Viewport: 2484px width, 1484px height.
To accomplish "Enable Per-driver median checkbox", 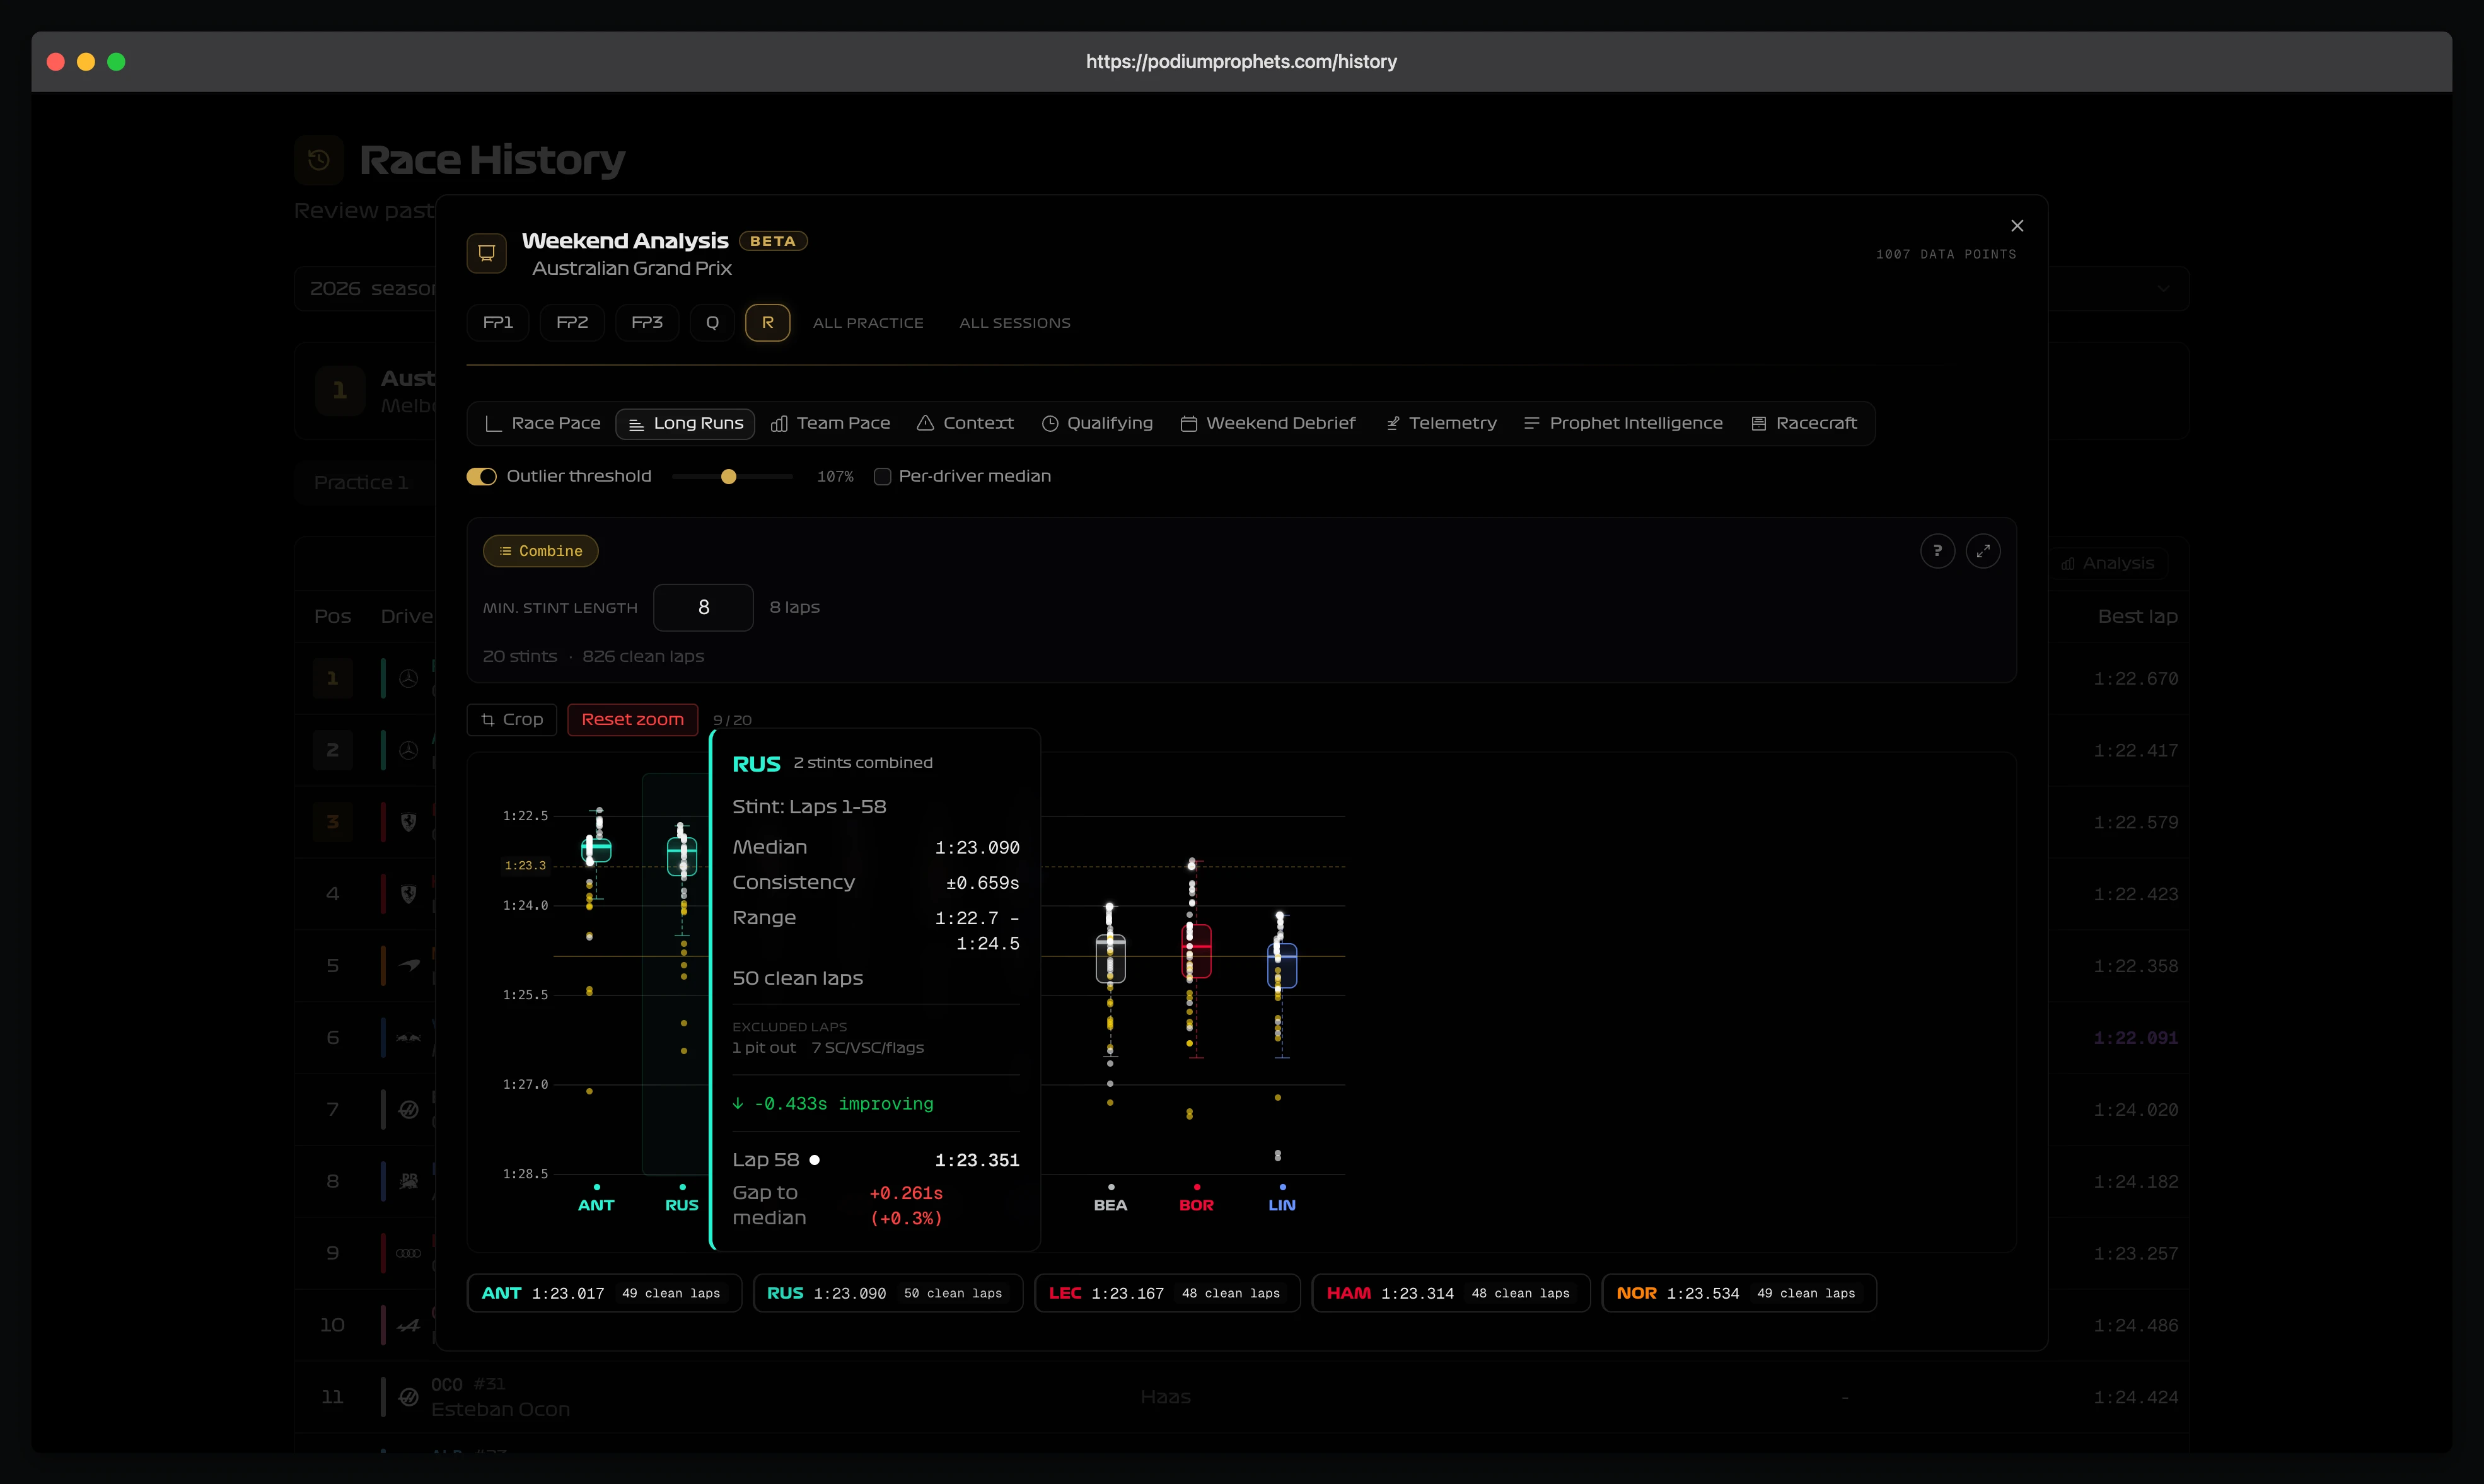I will pos(882,477).
